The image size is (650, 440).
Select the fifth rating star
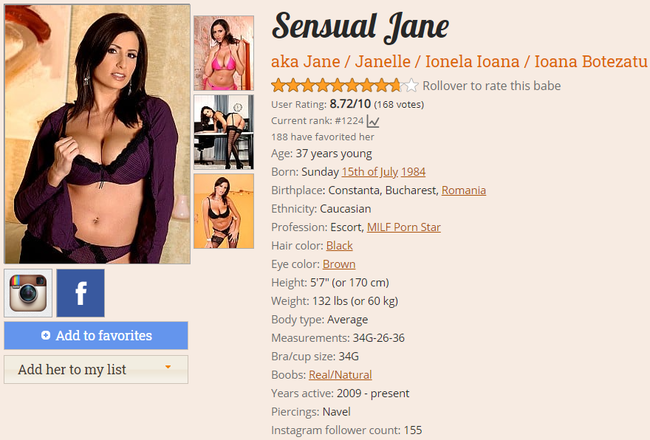pos(337,85)
